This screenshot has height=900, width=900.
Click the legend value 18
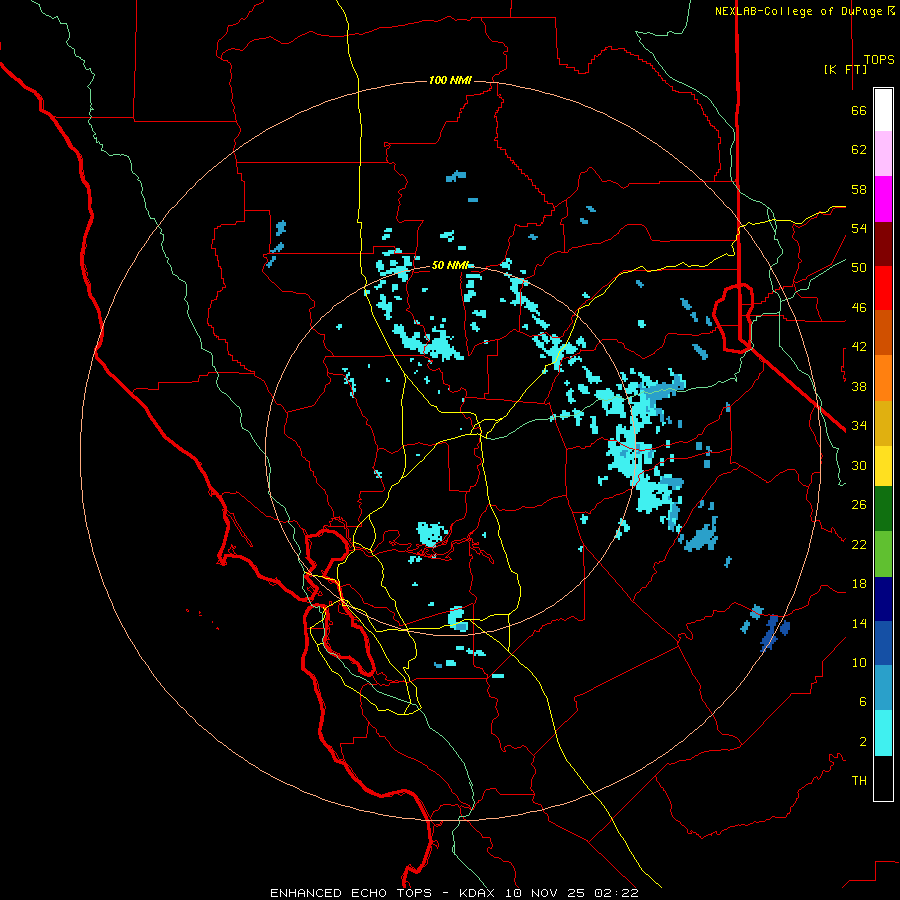pyautogui.click(x=859, y=584)
